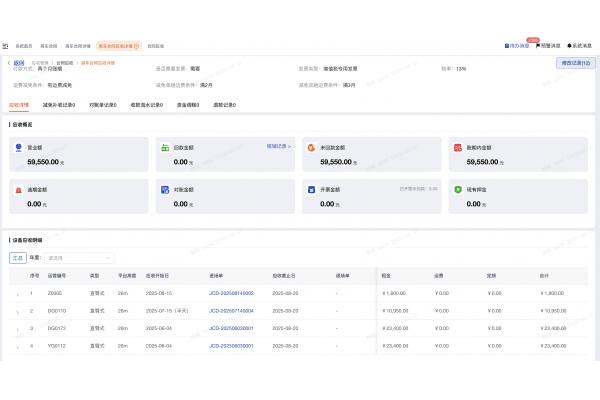The width and height of the screenshot is (600, 400).
Task: Click the 现有押金 green shield icon
Action: [x=457, y=189]
